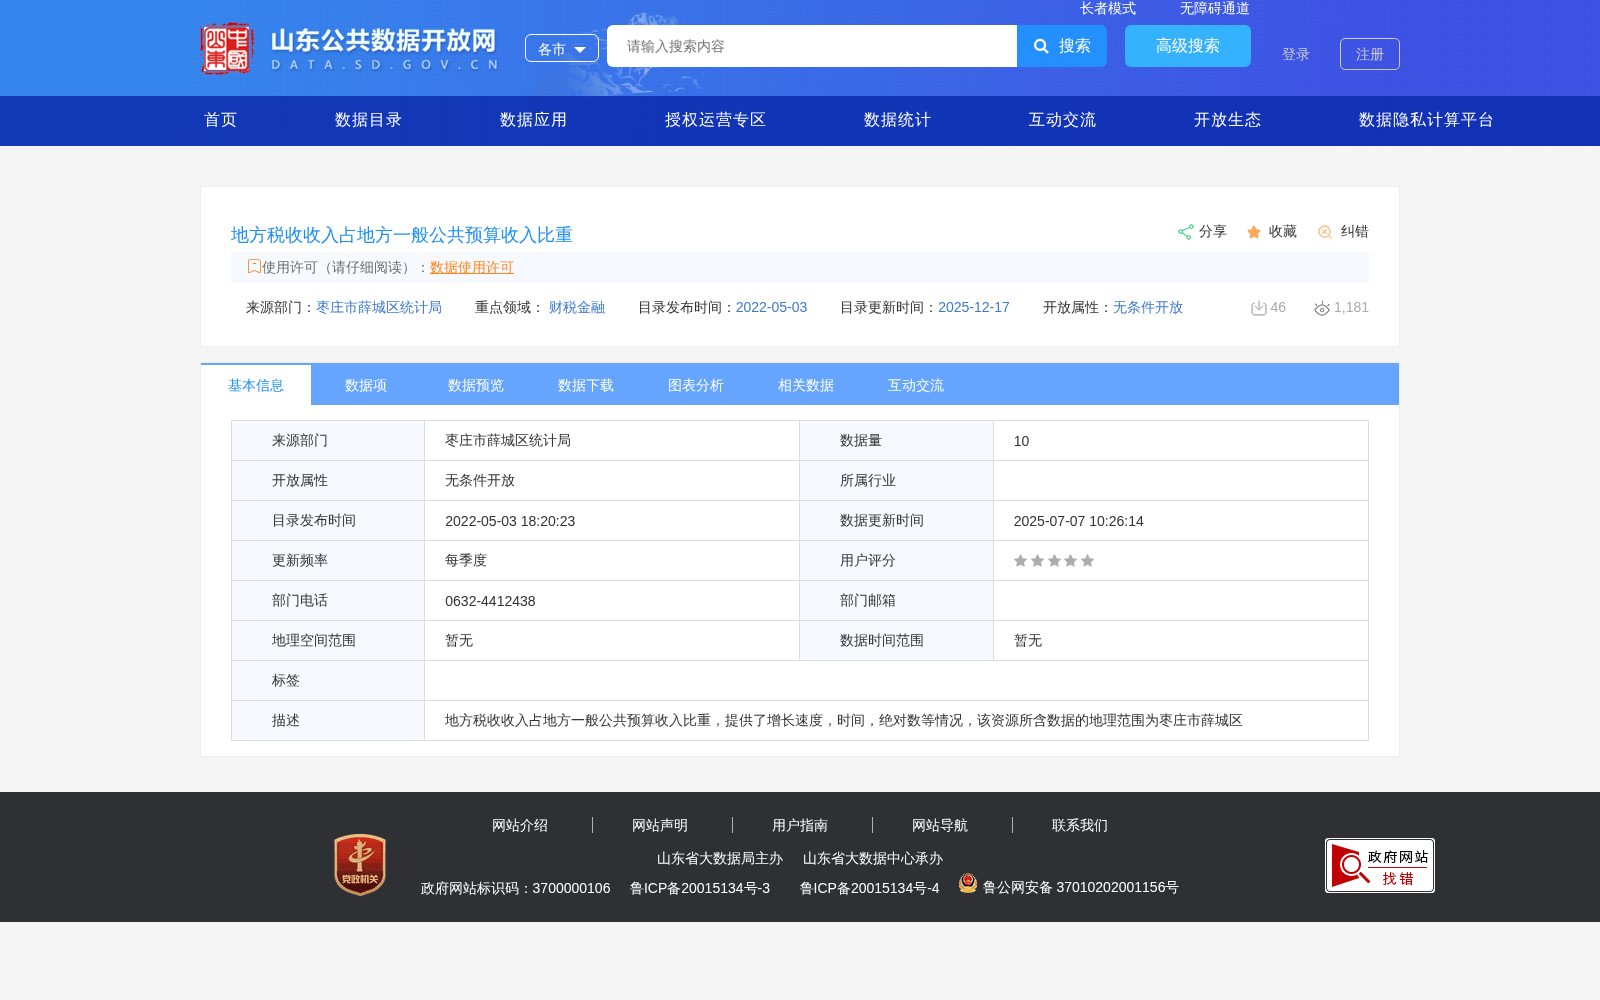Open 网站导航 footer link

(x=940, y=825)
